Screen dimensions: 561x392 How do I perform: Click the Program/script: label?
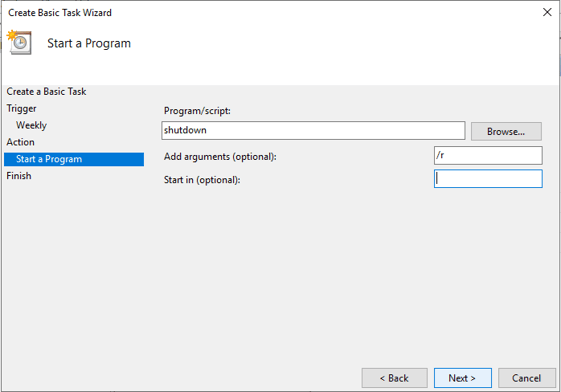point(197,111)
